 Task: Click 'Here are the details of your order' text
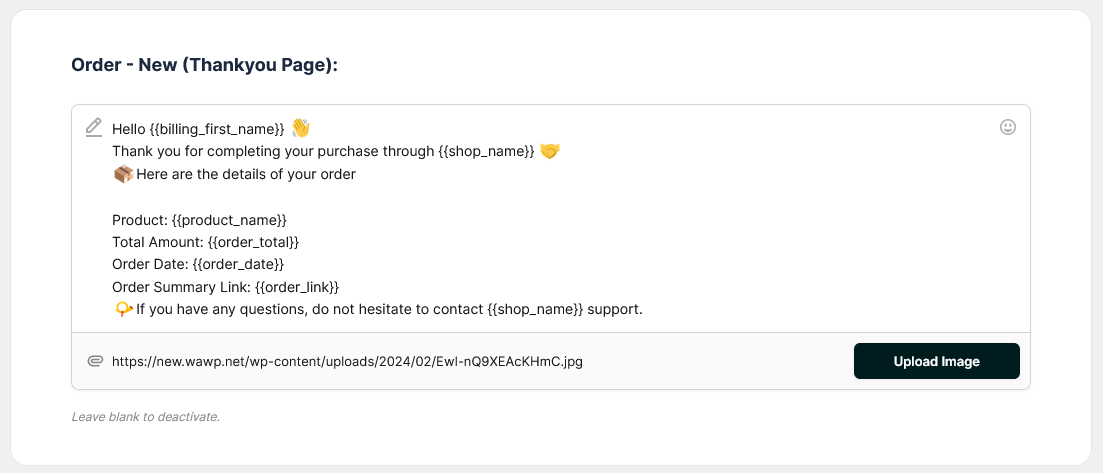[x=246, y=174]
